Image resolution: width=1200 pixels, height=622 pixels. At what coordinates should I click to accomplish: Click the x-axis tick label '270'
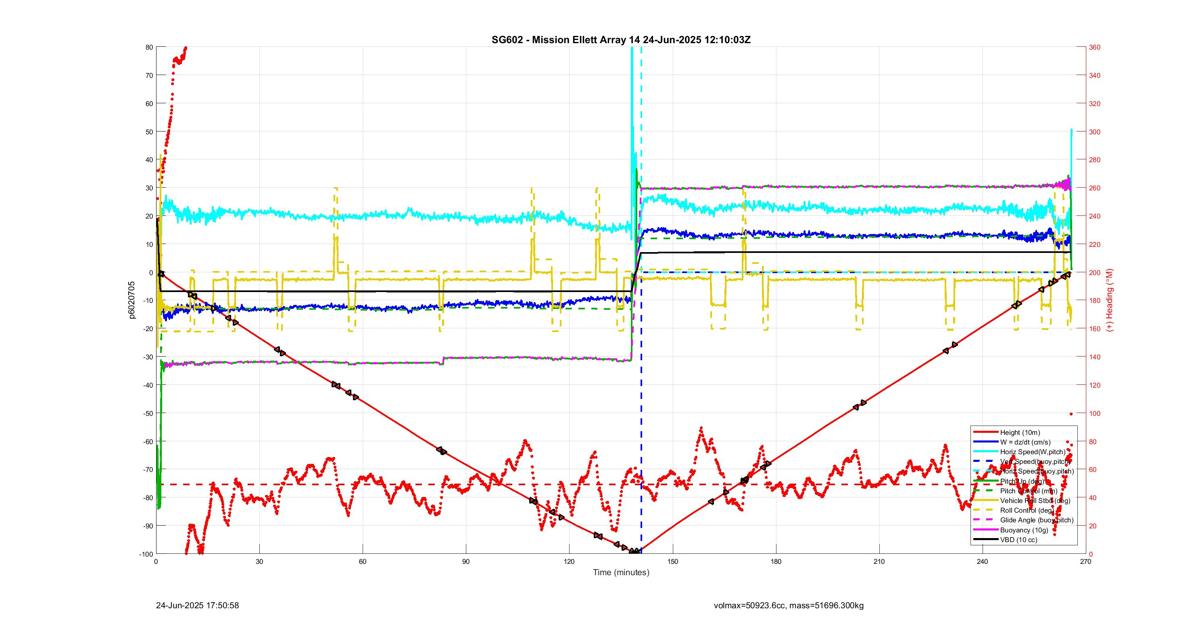point(1085,562)
